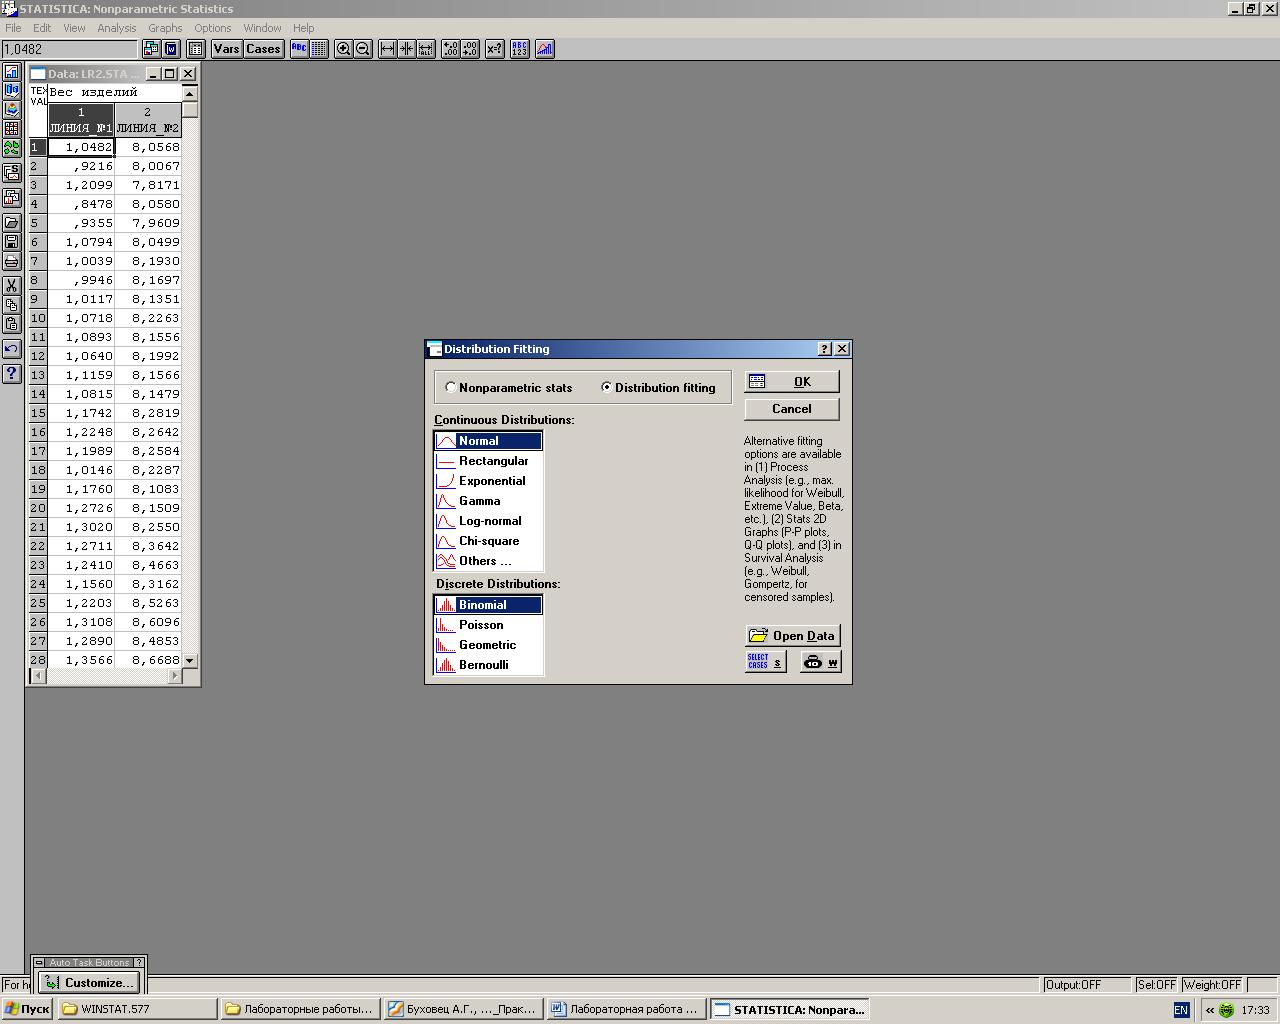
Task: Click the x=? recalculate toolbar icon
Action: pos(495,49)
